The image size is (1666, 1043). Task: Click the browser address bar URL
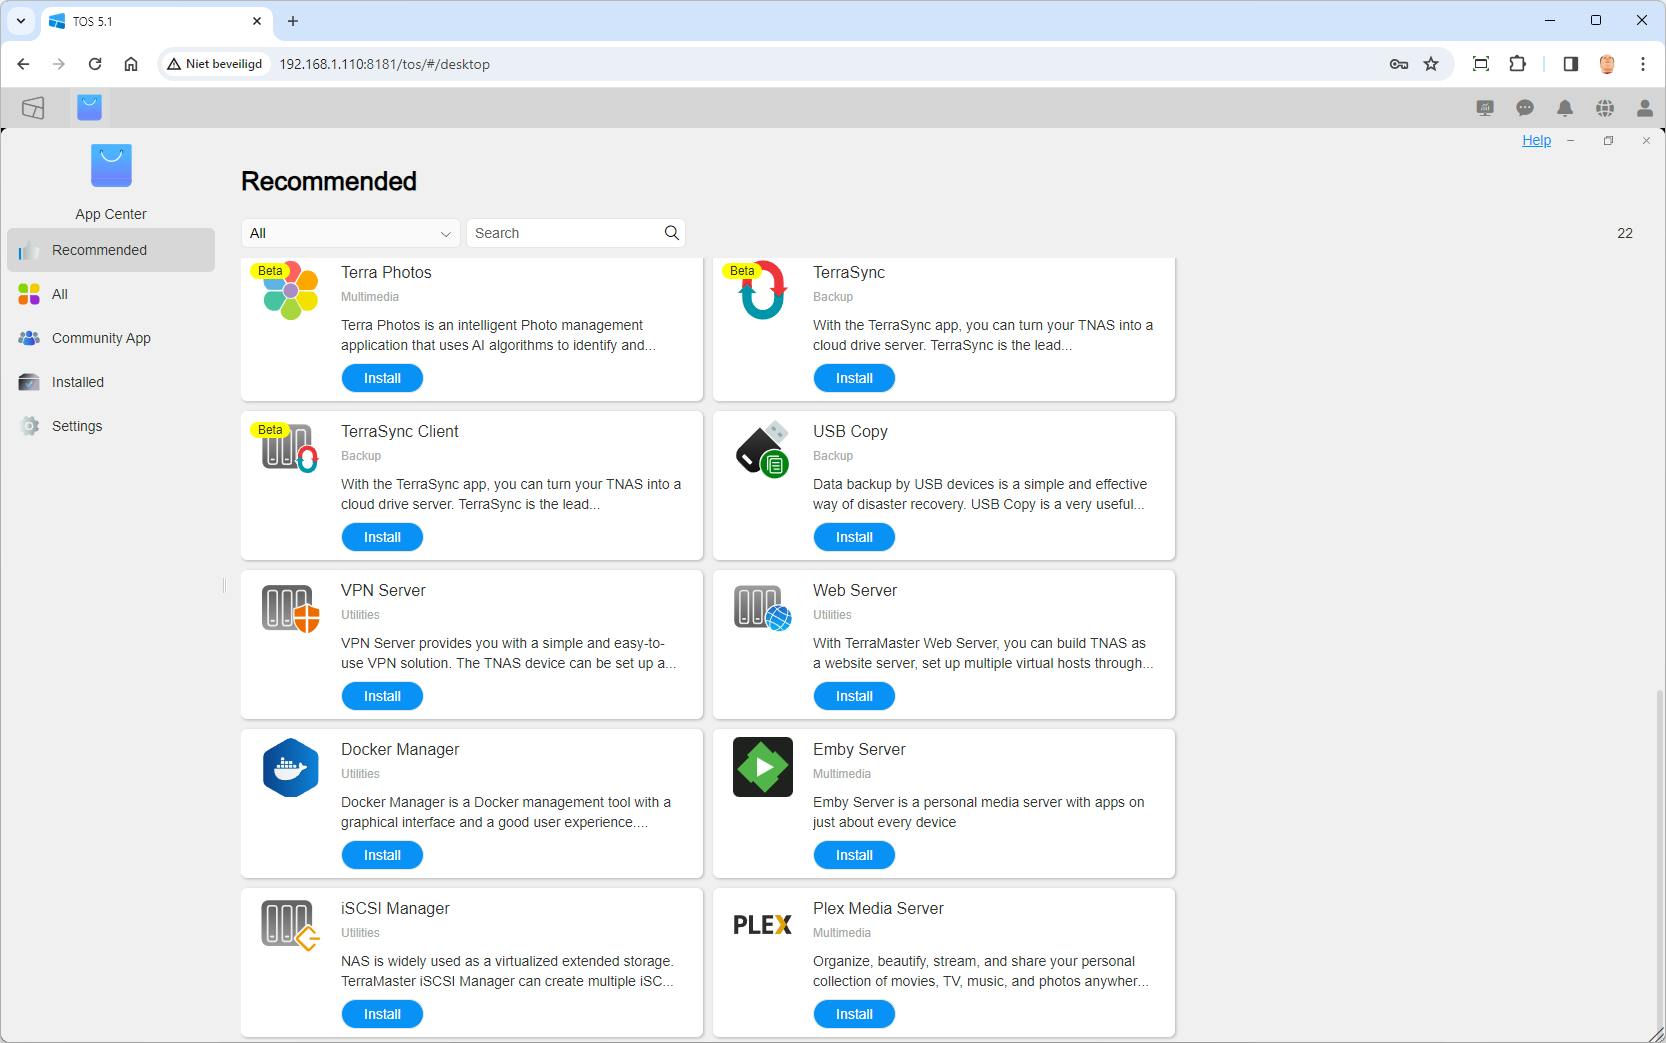tap(384, 64)
